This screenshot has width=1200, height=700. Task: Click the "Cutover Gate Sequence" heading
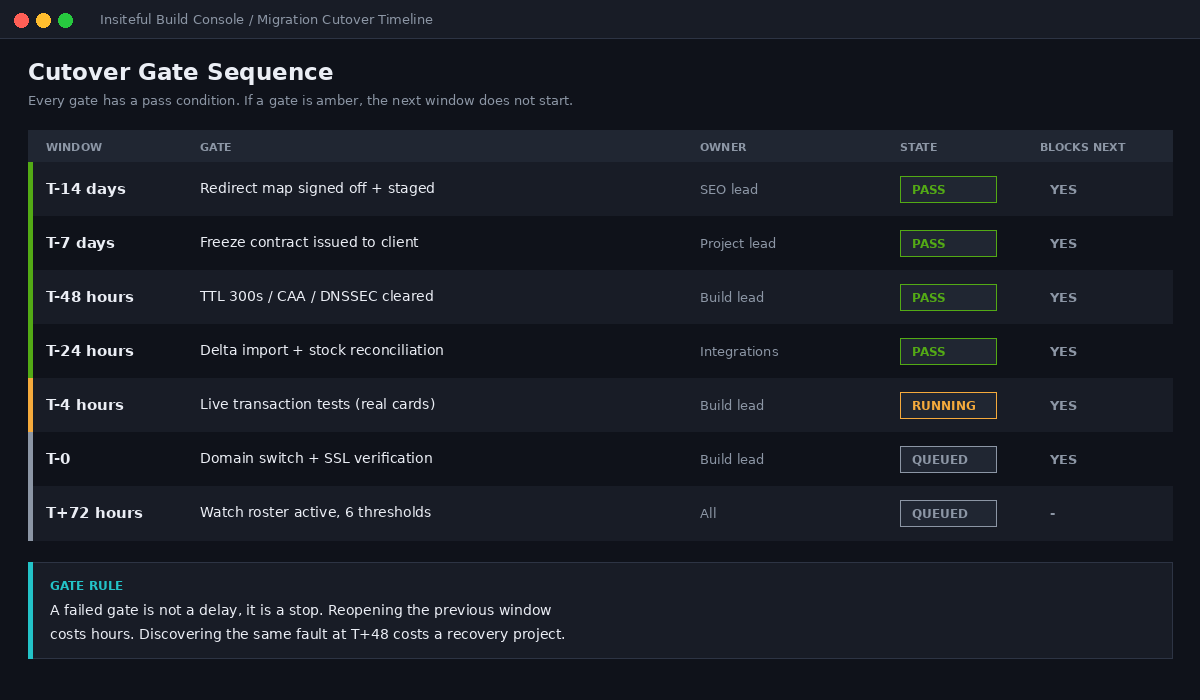click(x=181, y=72)
